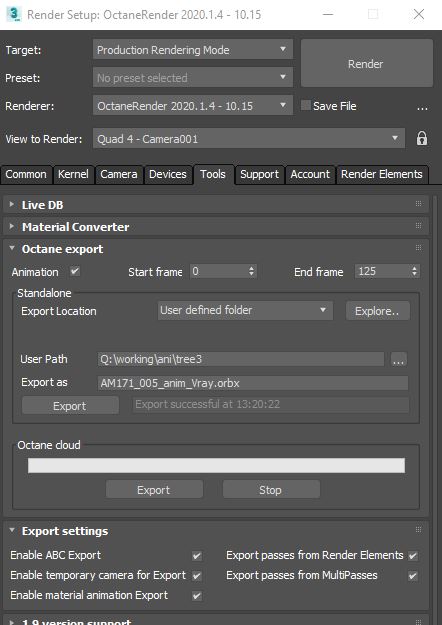Close the Render Setup window

click(419, 14)
